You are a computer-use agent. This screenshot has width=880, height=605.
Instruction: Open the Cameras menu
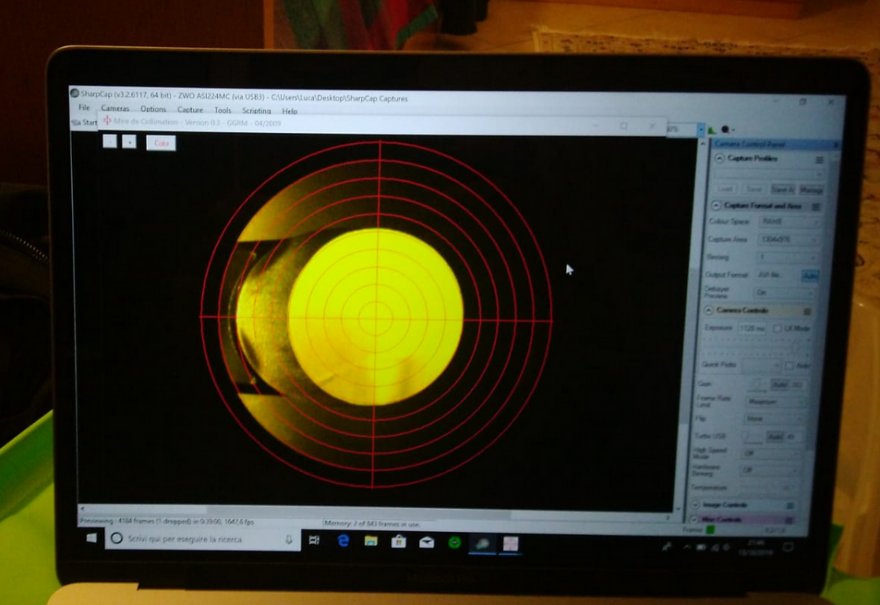(115, 108)
